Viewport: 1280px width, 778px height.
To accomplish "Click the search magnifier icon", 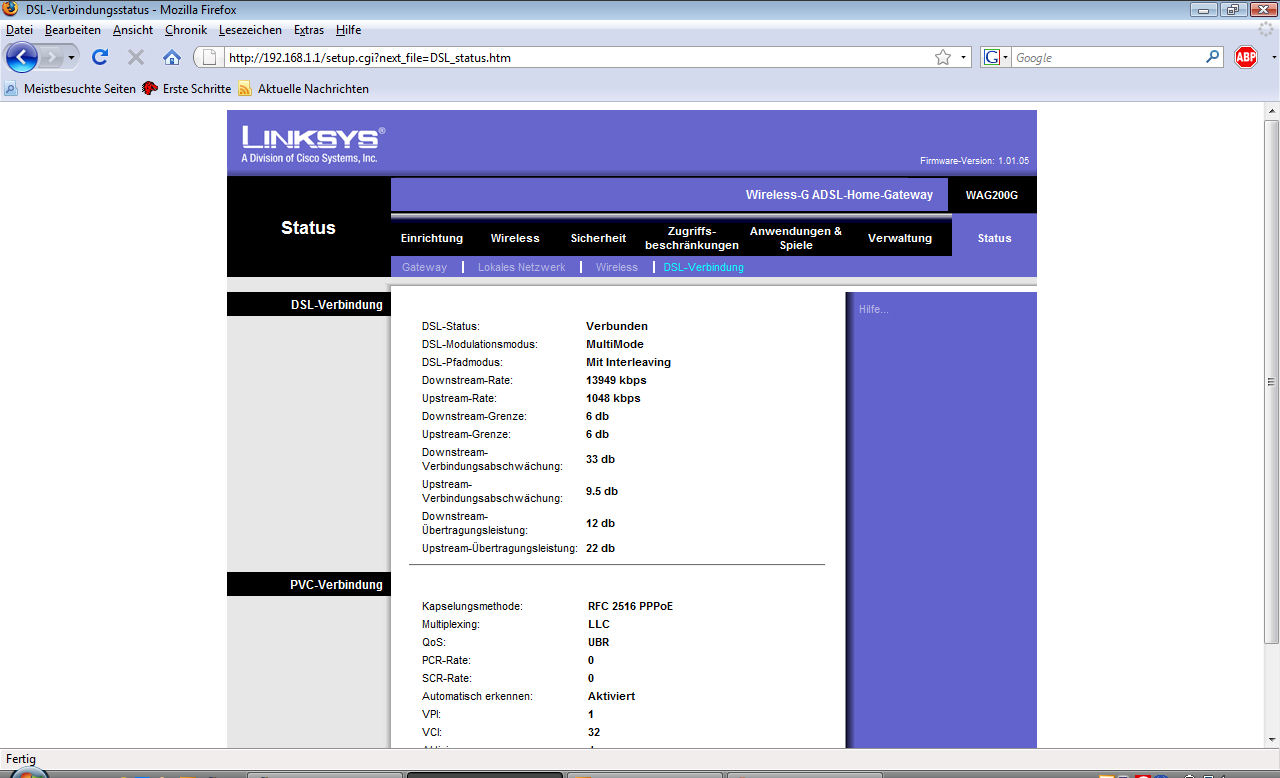I will tap(1213, 57).
